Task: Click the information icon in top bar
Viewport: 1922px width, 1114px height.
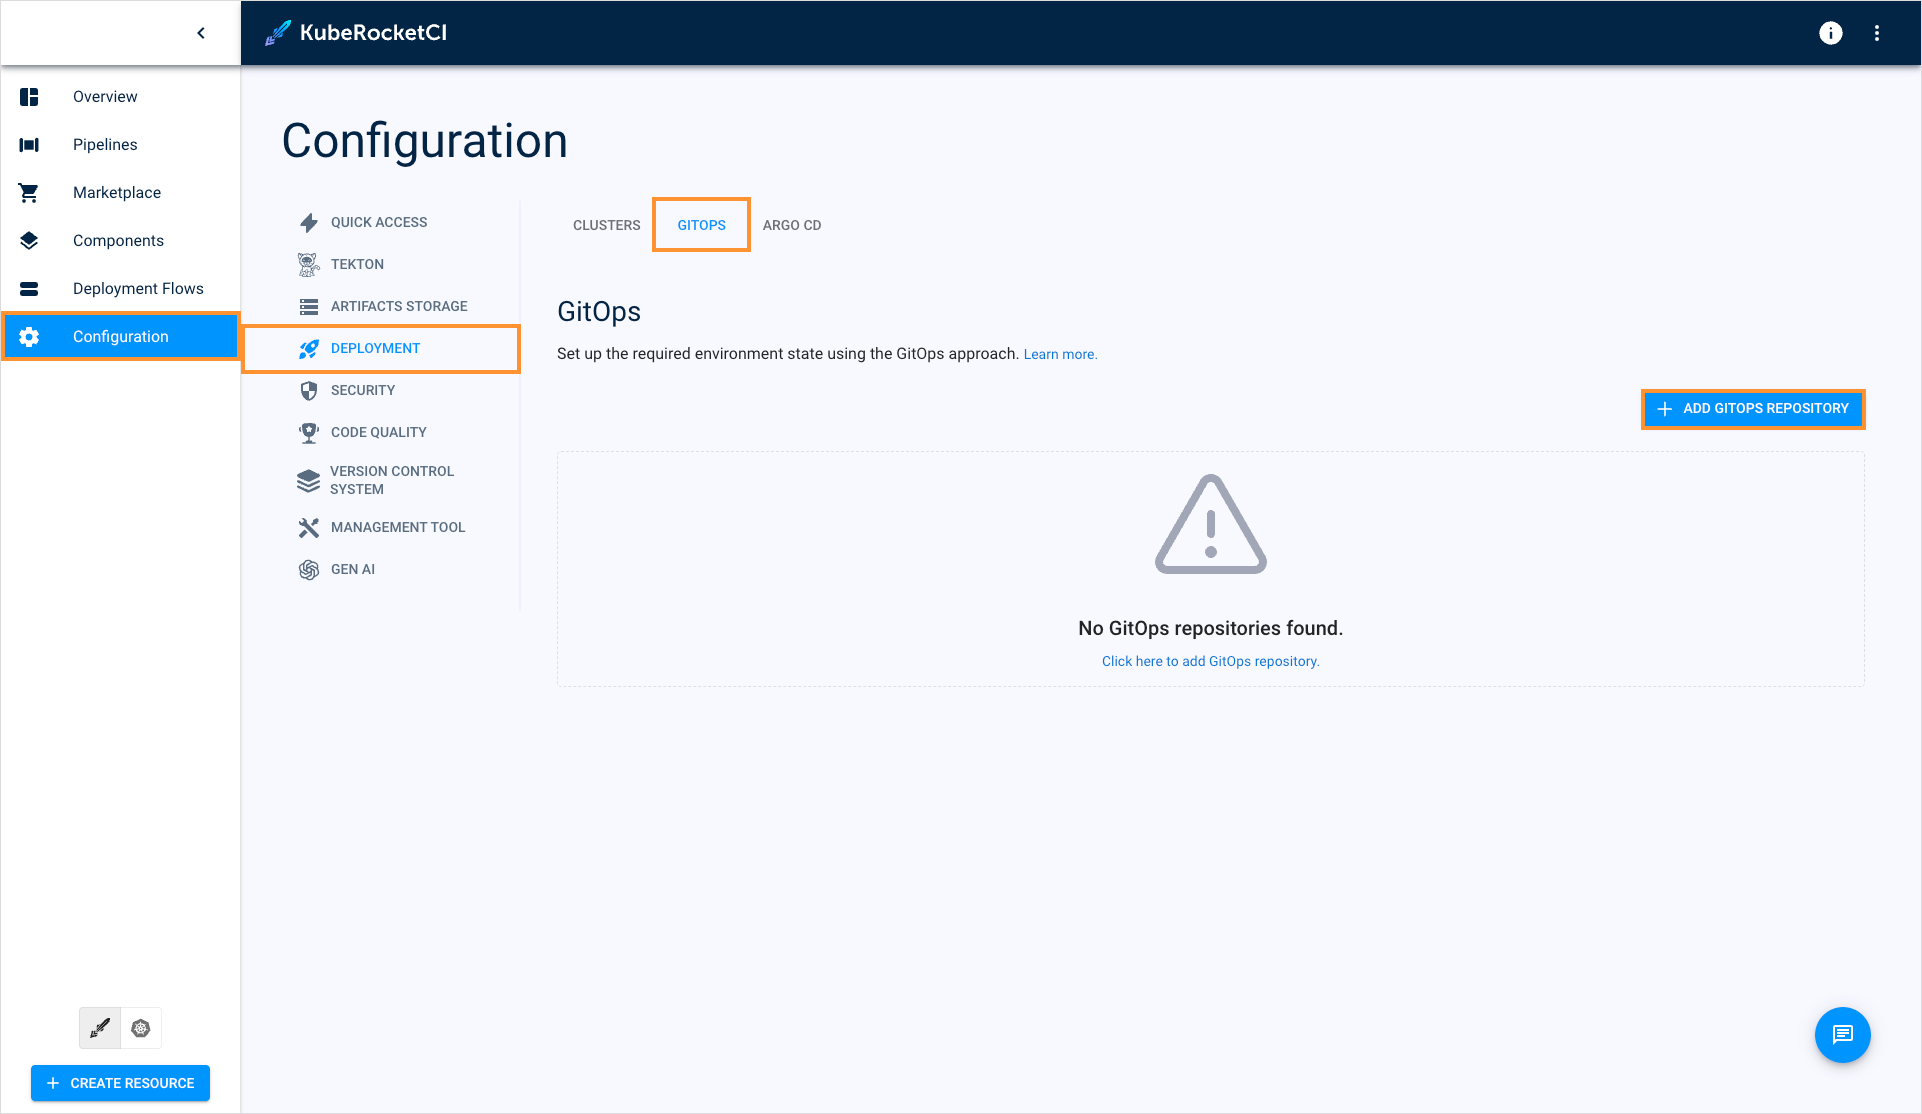Action: pos(1832,32)
